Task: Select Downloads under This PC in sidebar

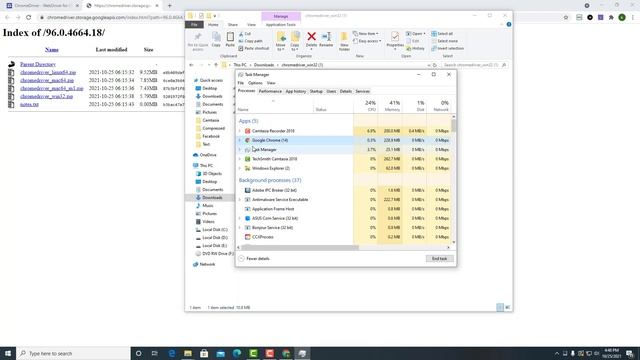Action: 212,198
